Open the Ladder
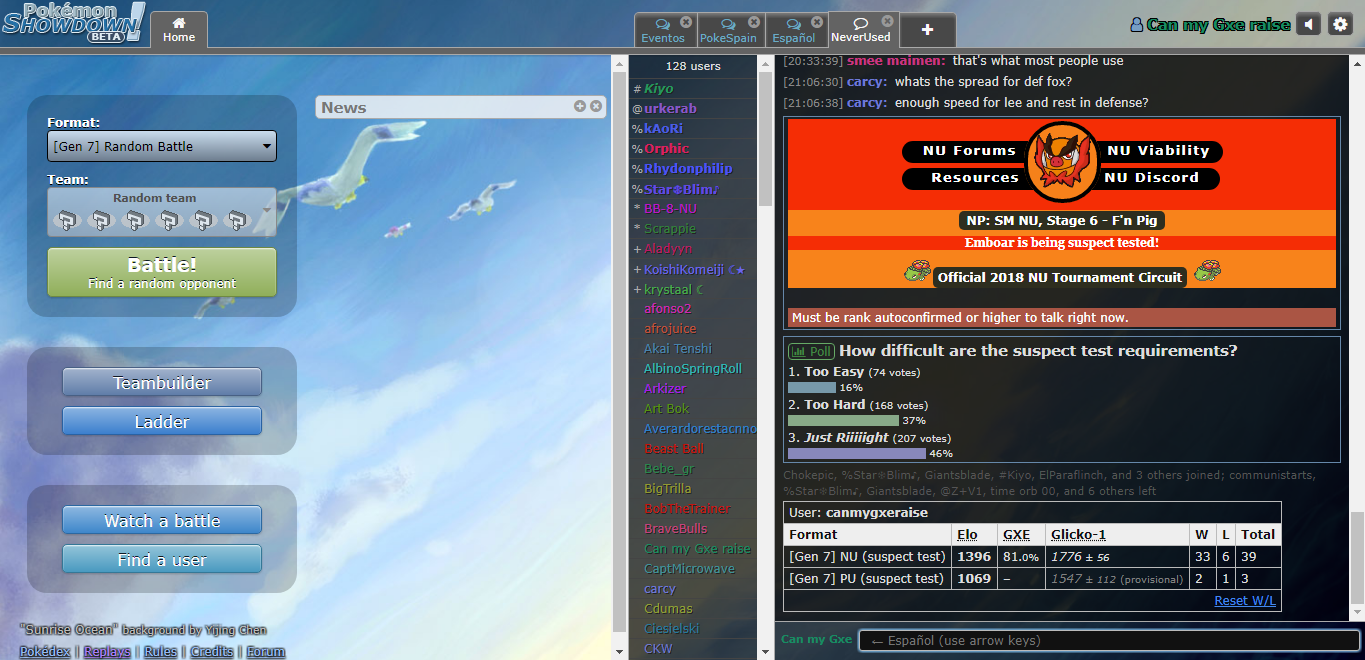Screen dimensions: 1365x660 click(162, 422)
